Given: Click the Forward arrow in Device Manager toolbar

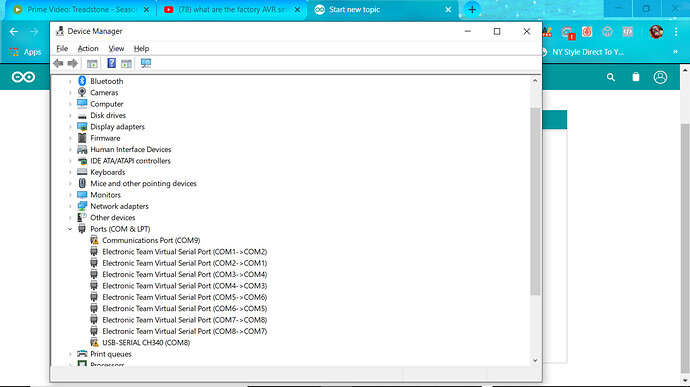Looking at the screenshot, I should pos(73,63).
